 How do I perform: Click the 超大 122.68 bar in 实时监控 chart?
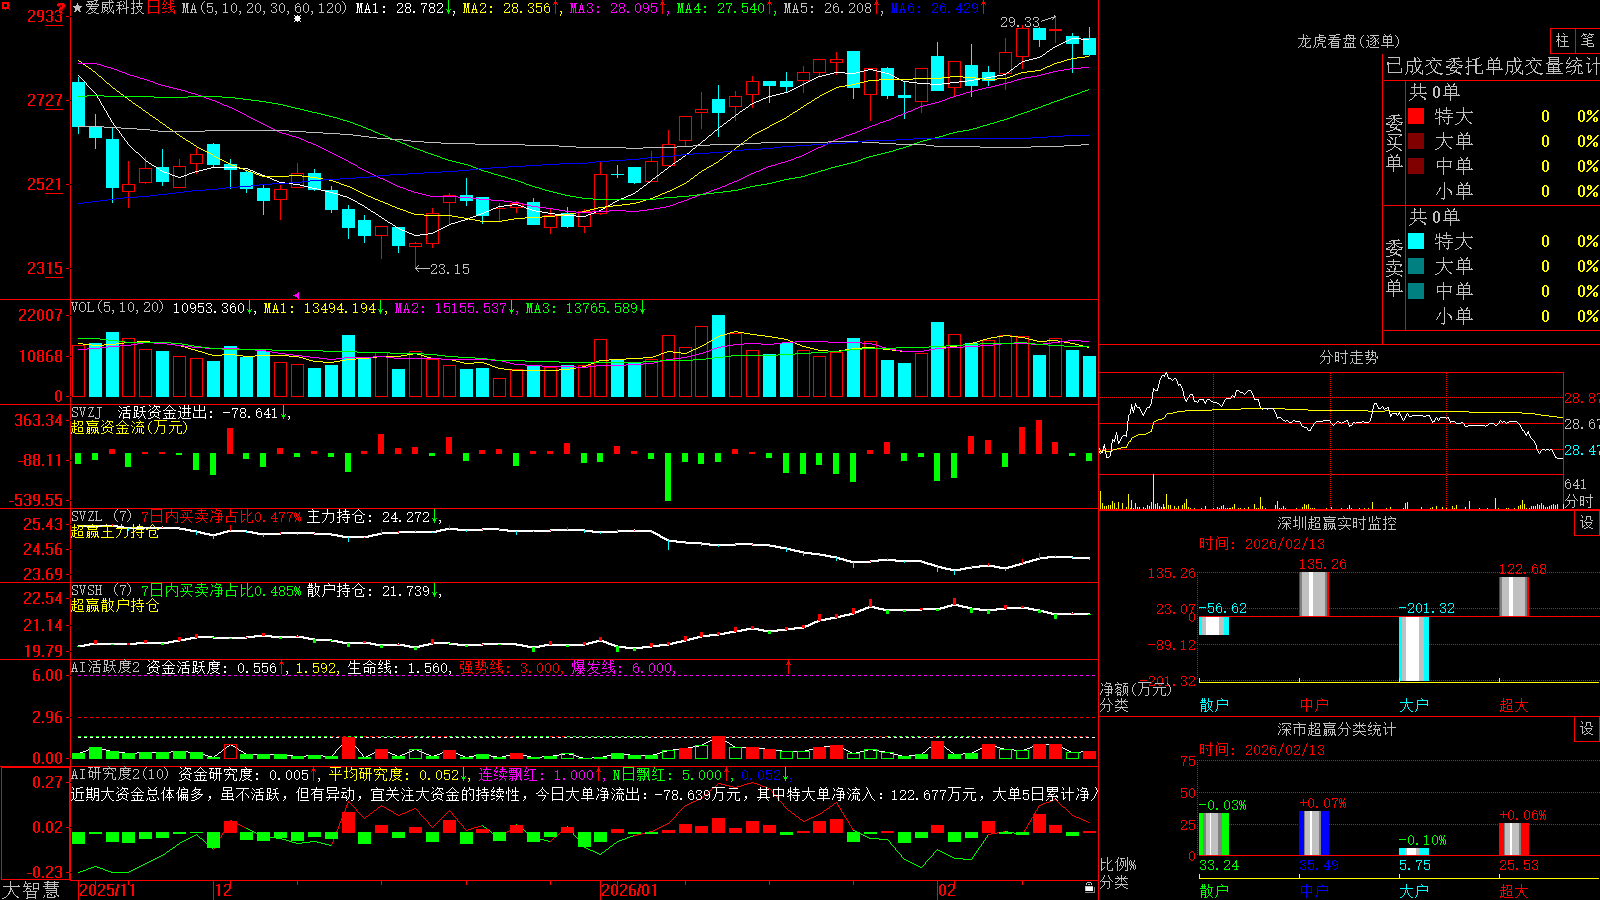coord(1514,597)
